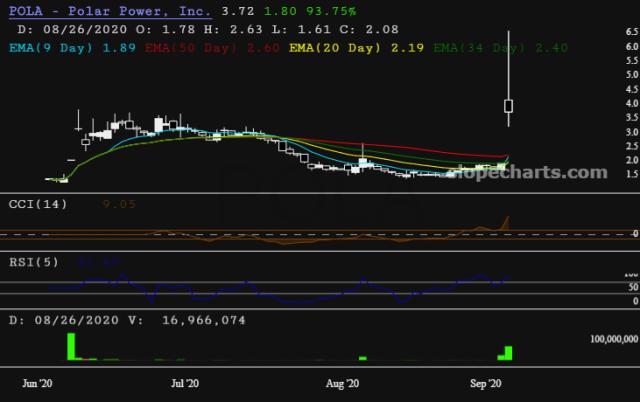The height and width of the screenshot is (402, 640).
Task: Click the Jun '20 date axis label
Action: tap(37, 383)
